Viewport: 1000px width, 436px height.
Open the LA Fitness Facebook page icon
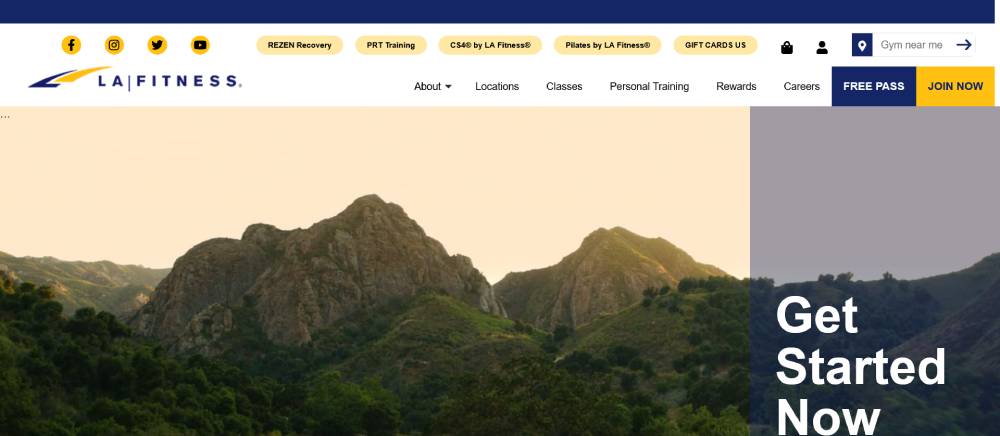[71, 45]
